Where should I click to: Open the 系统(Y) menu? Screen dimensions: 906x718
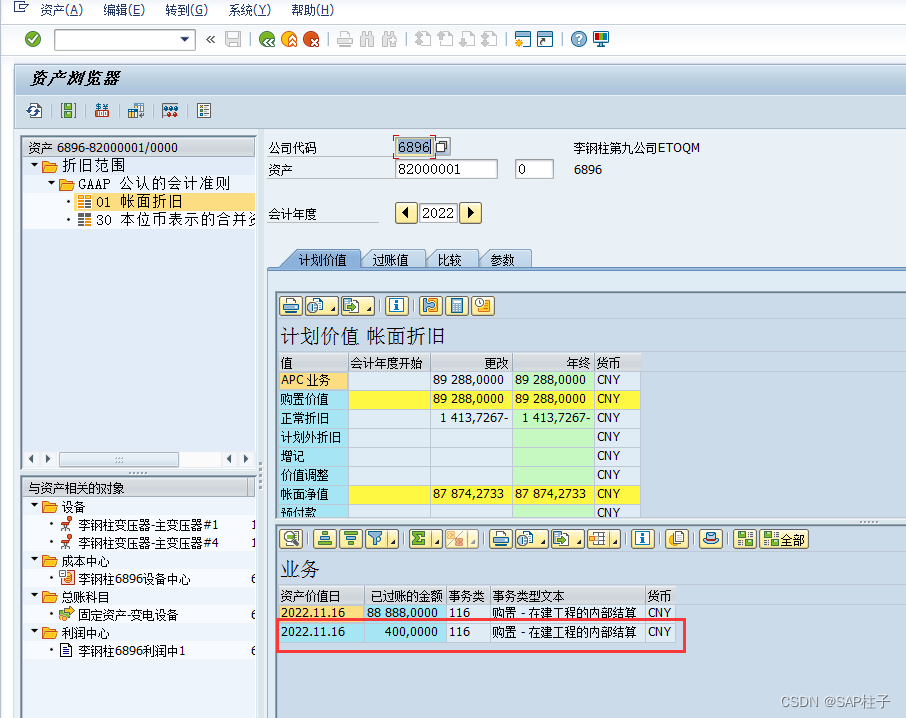click(x=249, y=10)
